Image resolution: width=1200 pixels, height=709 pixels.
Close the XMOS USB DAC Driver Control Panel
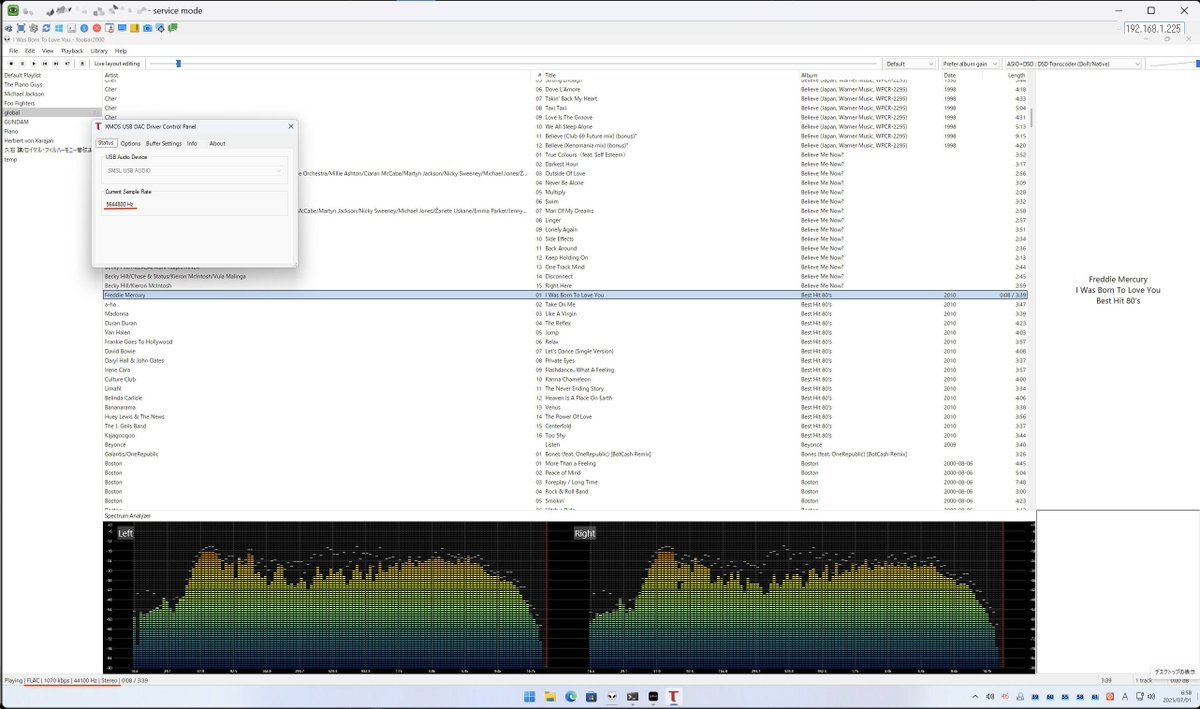[x=290, y=126]
